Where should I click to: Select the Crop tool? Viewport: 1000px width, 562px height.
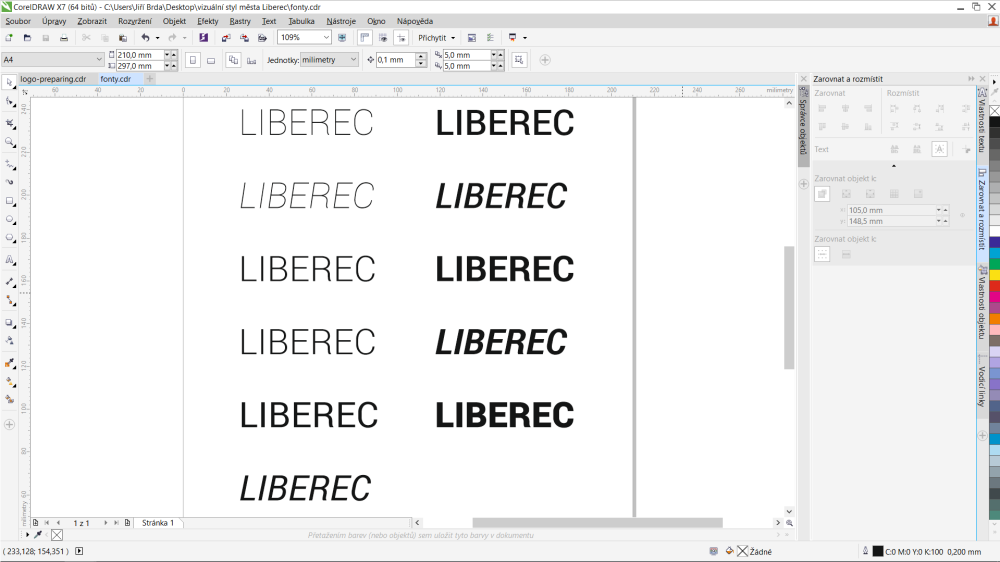[10, 123]
